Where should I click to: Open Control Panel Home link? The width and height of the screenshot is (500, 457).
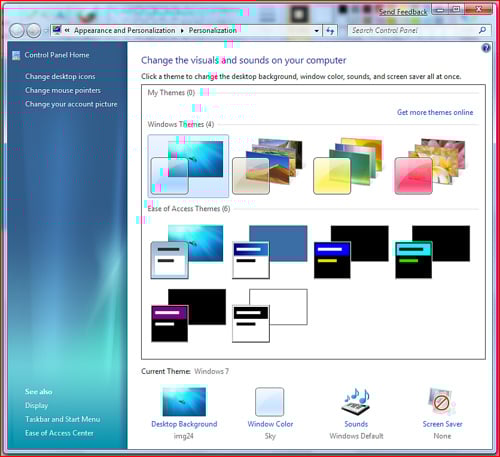[x=57, y=55]
